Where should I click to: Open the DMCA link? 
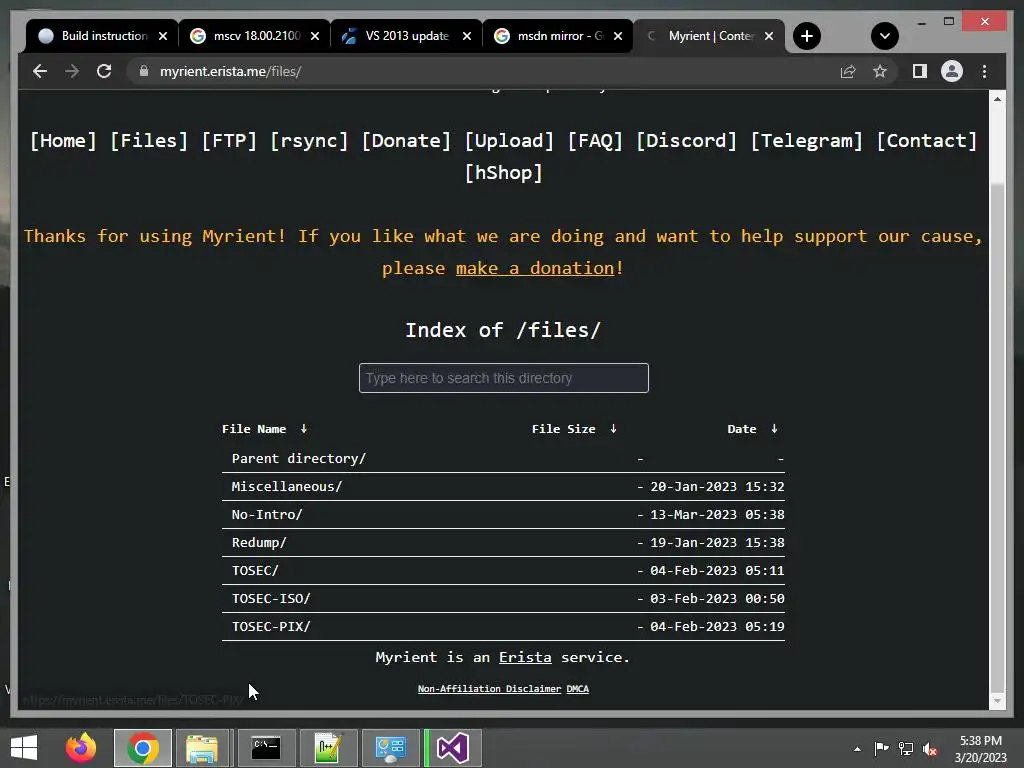(577, 689)
